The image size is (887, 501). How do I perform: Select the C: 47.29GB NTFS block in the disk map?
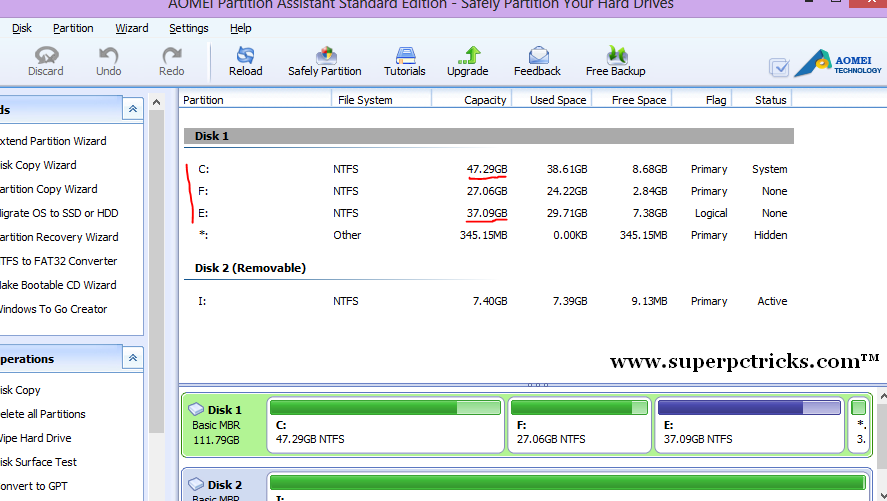(x=385, y=425)
